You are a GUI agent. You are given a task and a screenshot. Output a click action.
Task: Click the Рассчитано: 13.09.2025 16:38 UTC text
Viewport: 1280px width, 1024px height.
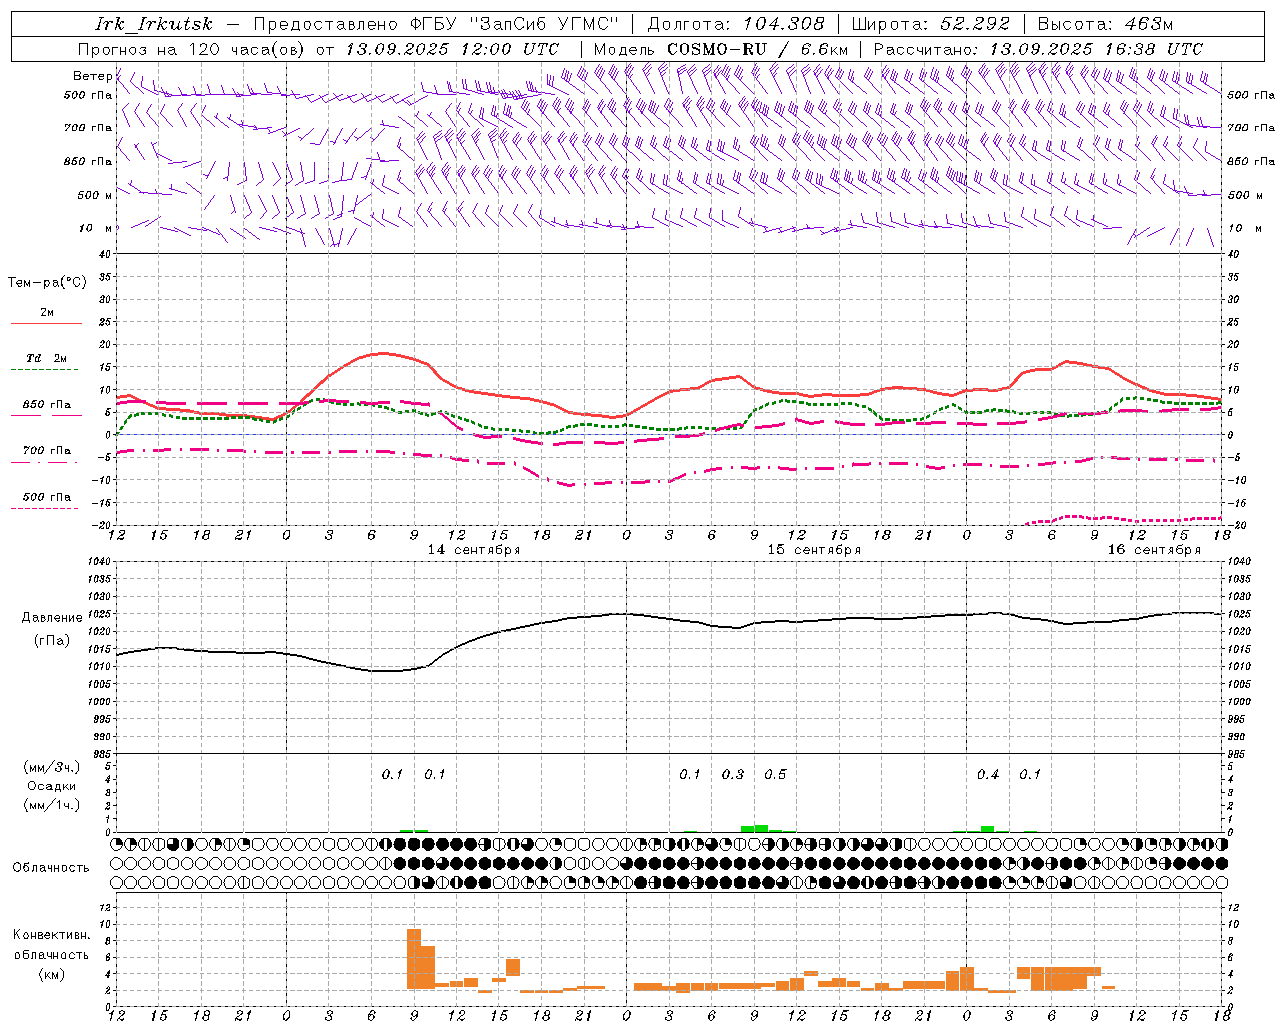tap(1038, 49)
